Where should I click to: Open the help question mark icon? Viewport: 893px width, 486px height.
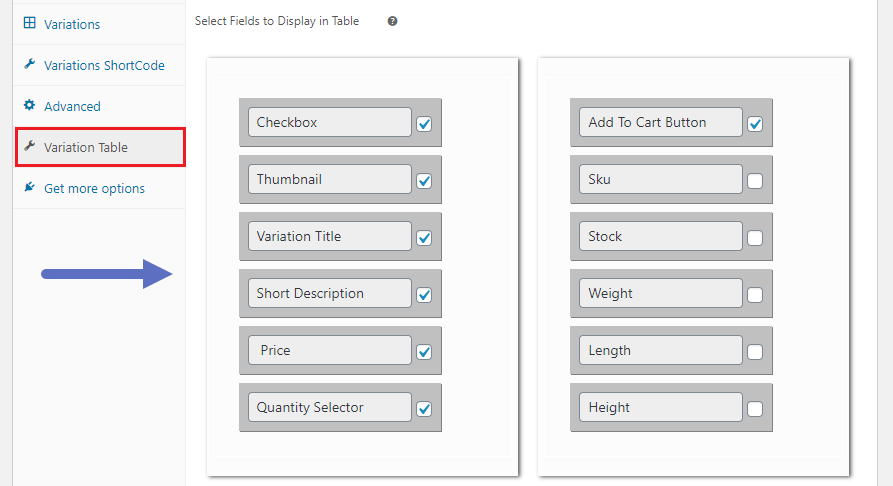point(392,21)
